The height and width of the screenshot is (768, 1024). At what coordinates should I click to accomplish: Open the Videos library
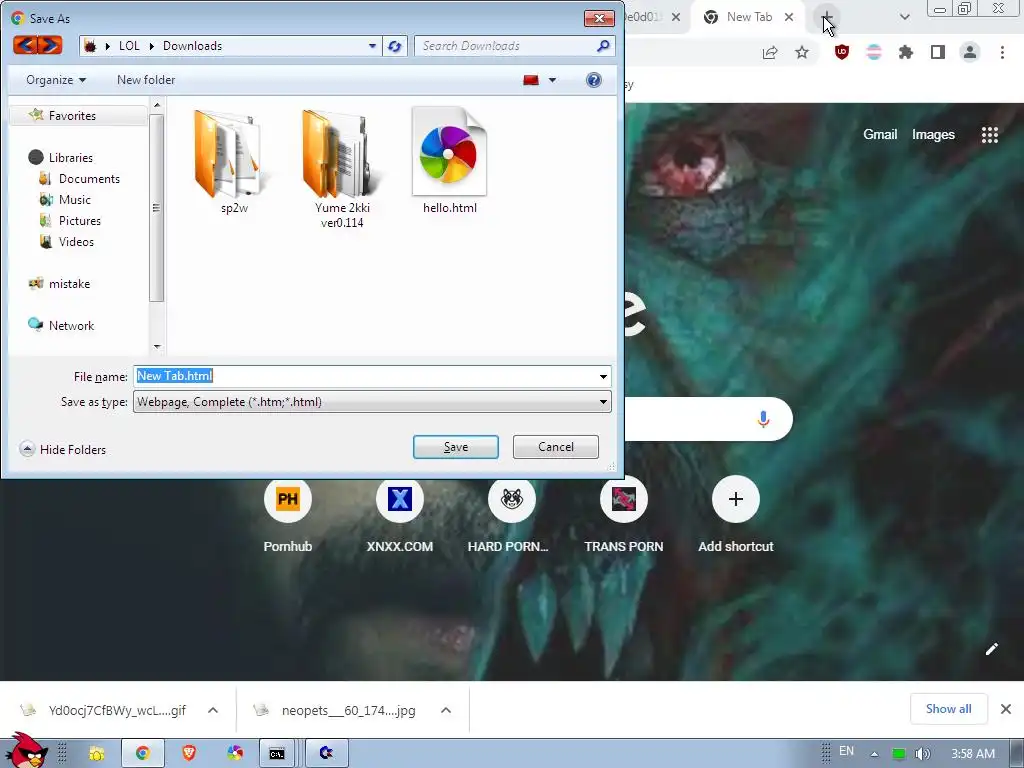pyautogui.click(x=76, y=241)
